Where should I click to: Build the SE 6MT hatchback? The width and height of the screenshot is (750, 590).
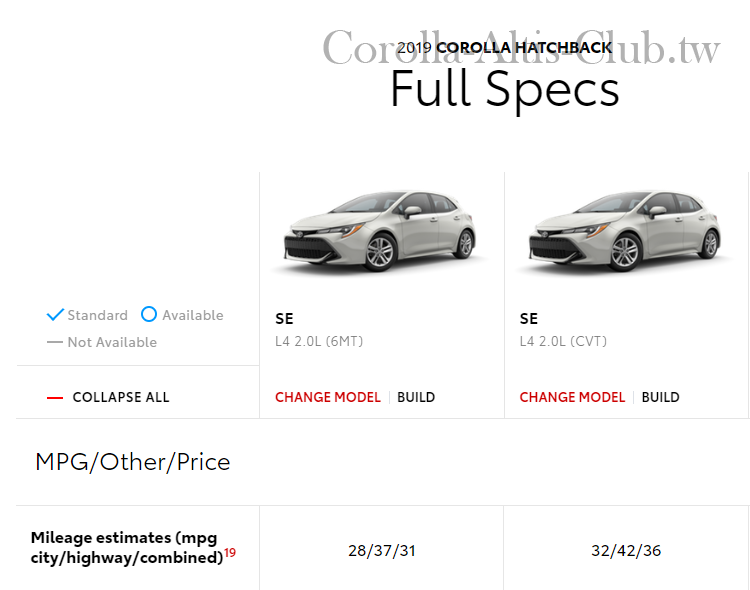(416, 397)
